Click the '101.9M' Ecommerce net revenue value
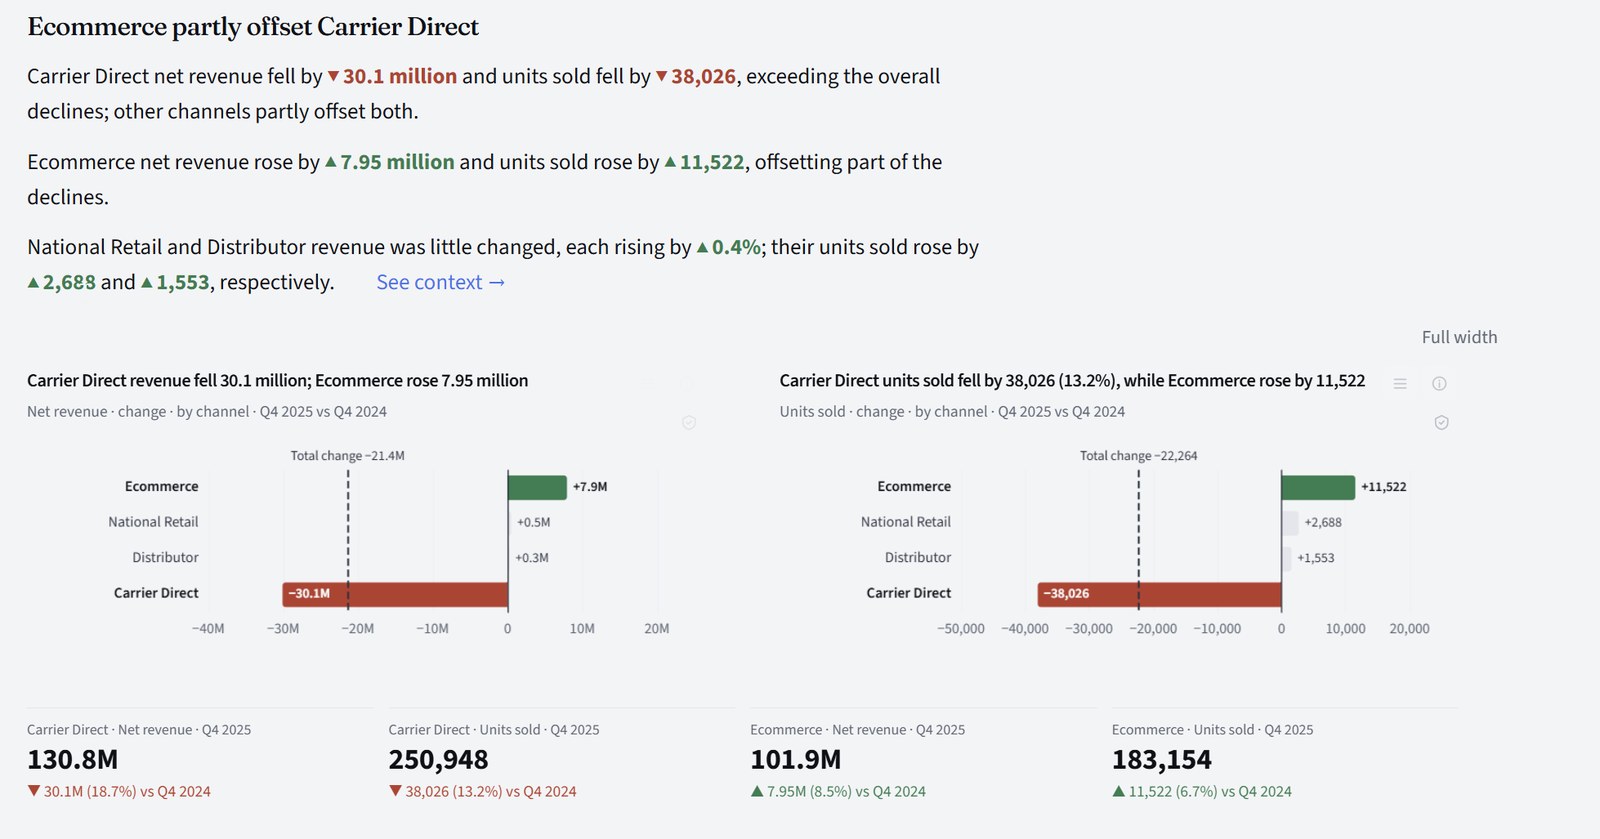1600x839 pixels. pyautogui.click(x=796, y=760)
